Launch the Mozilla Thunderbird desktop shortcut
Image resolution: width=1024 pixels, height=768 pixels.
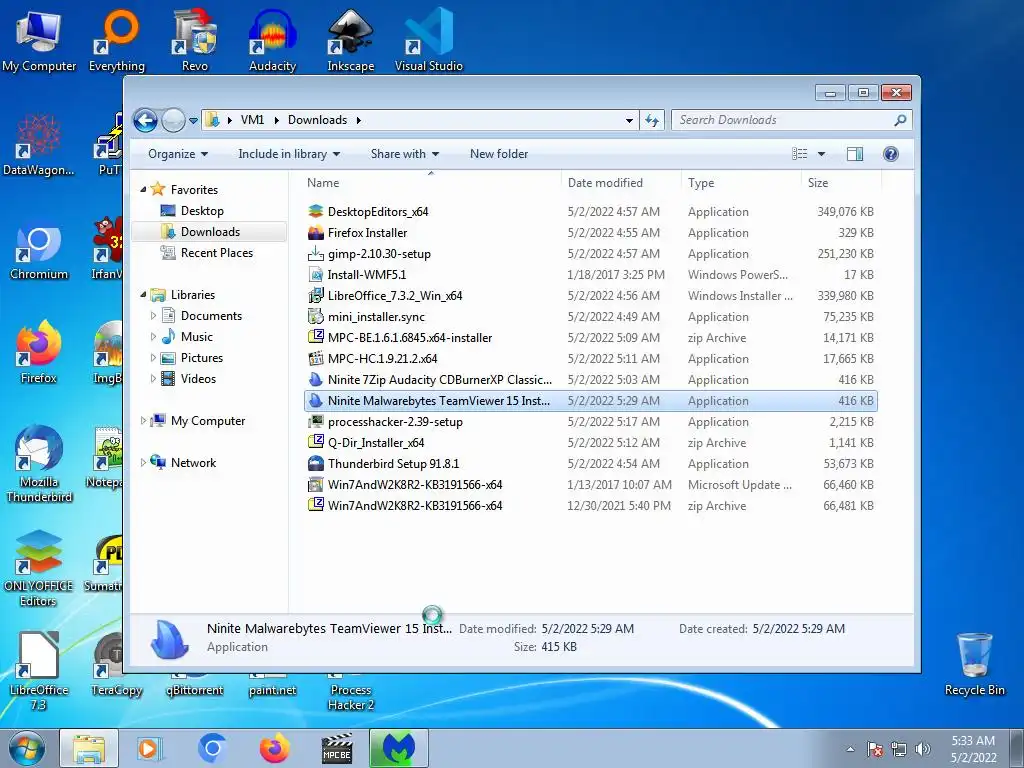[x=39, y=464]
